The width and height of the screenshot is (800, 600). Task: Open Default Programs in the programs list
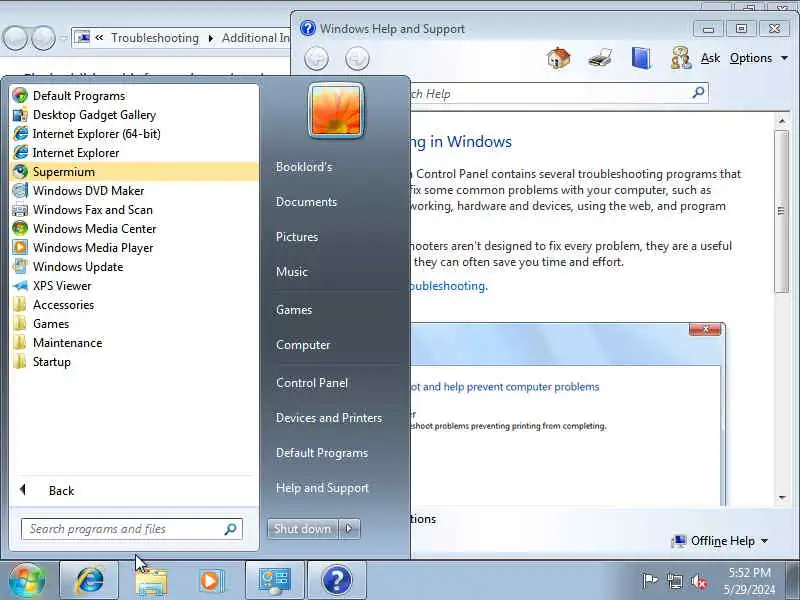point(134,95)
